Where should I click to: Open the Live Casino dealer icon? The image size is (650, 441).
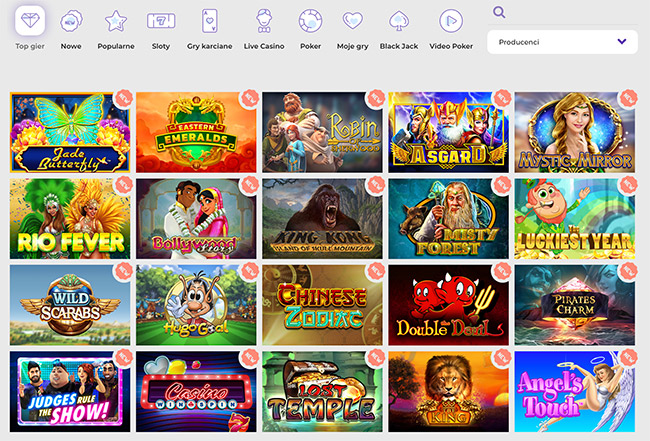264,21
